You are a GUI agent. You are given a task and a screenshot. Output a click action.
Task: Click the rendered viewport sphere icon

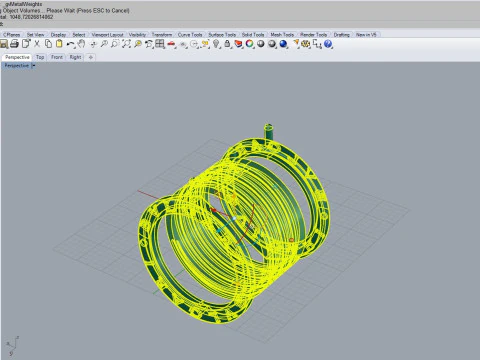click(272, 44)
